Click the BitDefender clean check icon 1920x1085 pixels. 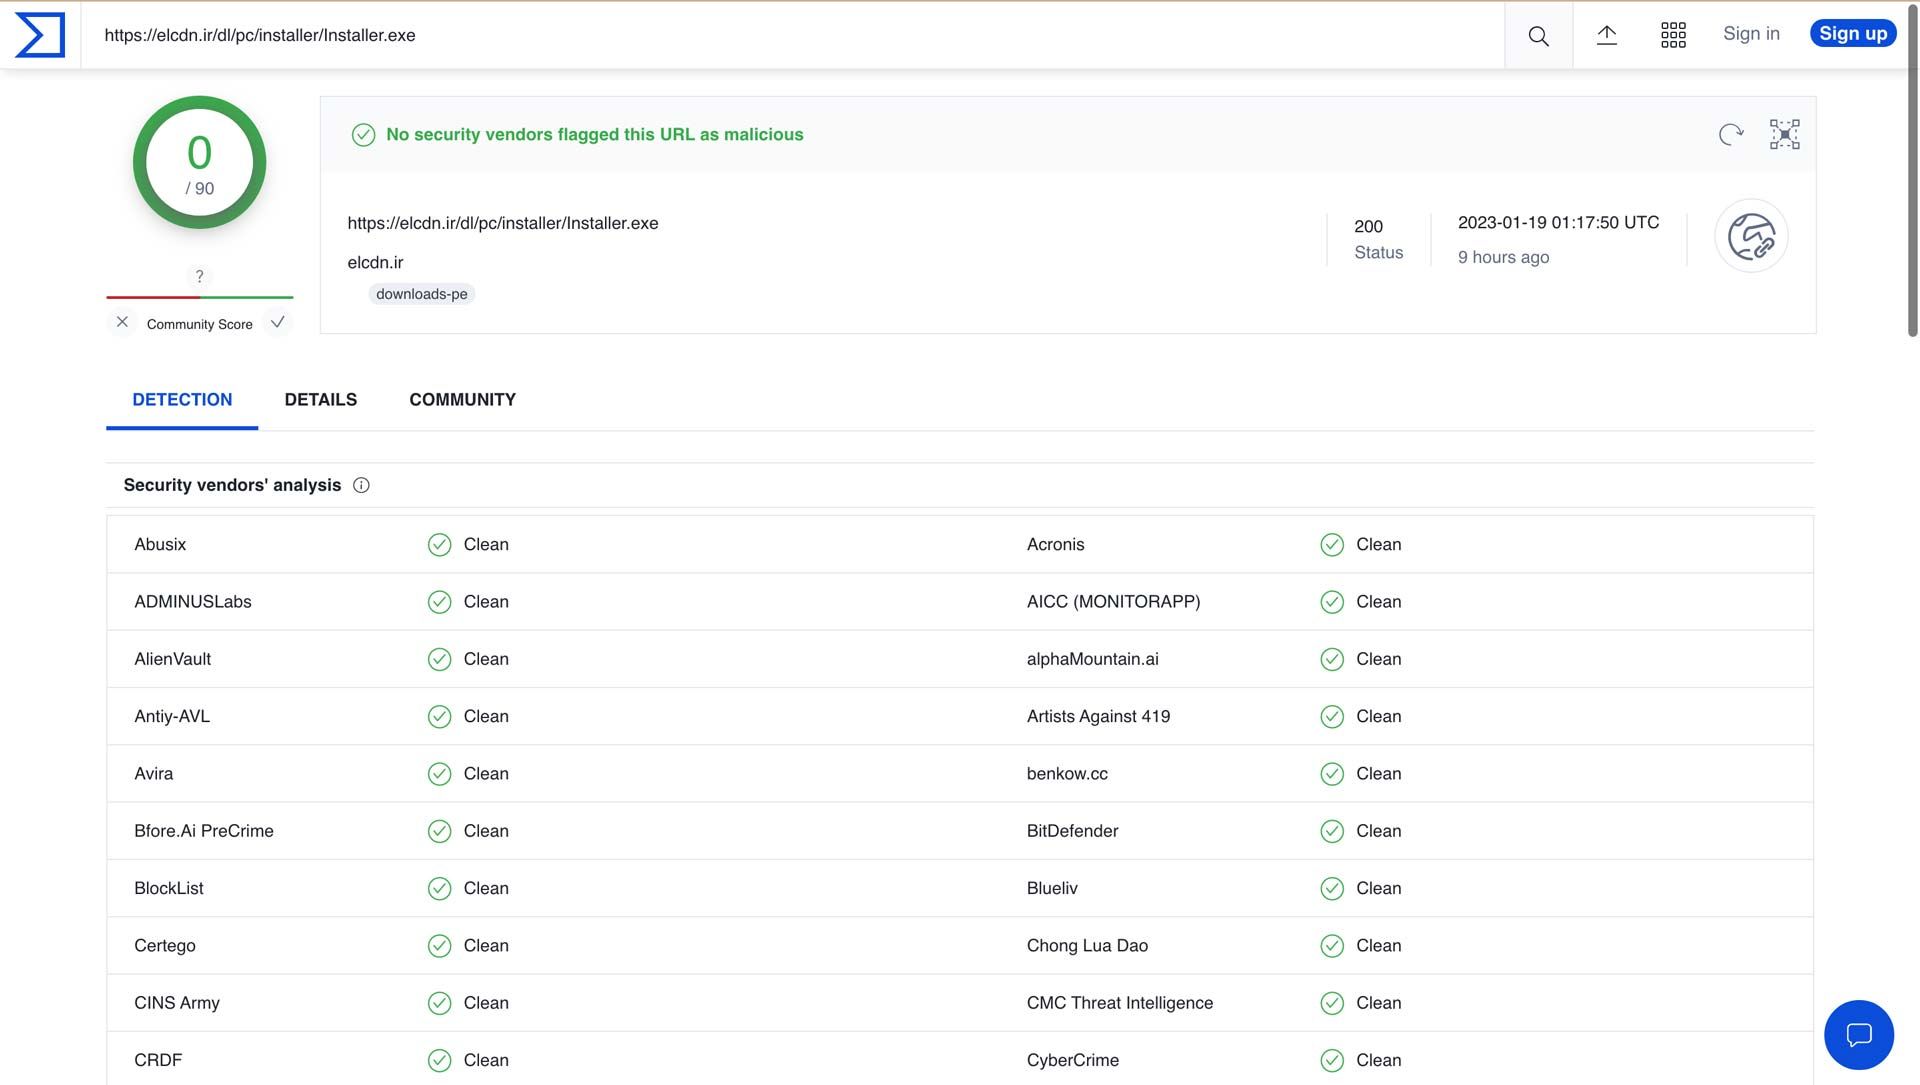pyautogui.click(x=1332, y=831)
